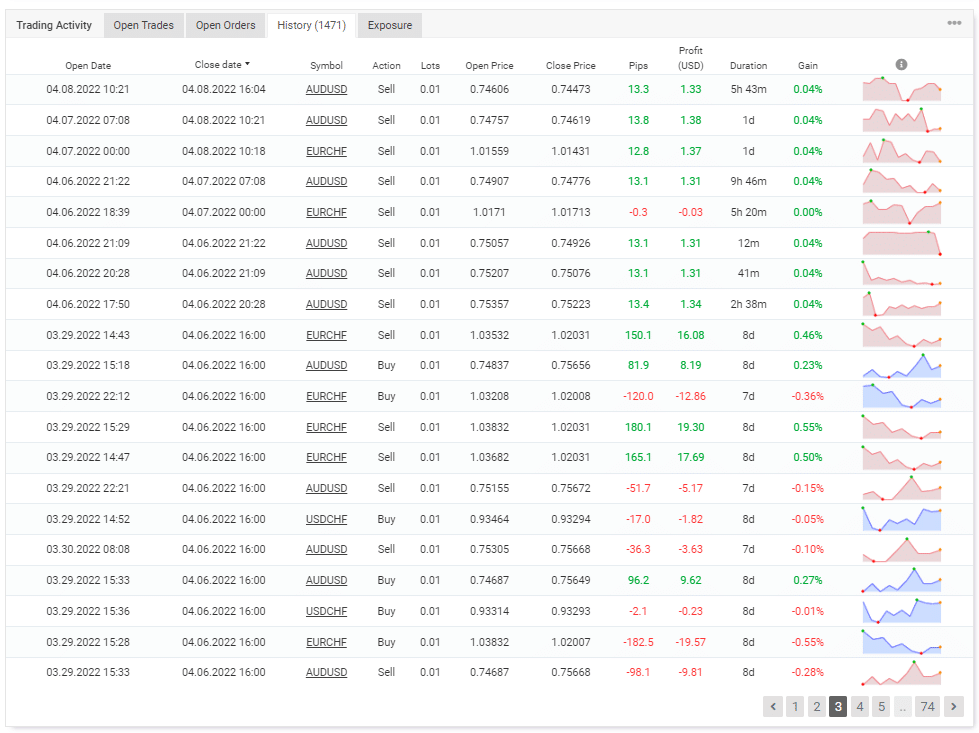Open AUDUSD link in the 41m duration row
Screen dimensions: 979x733
click(x=327, y=273)
